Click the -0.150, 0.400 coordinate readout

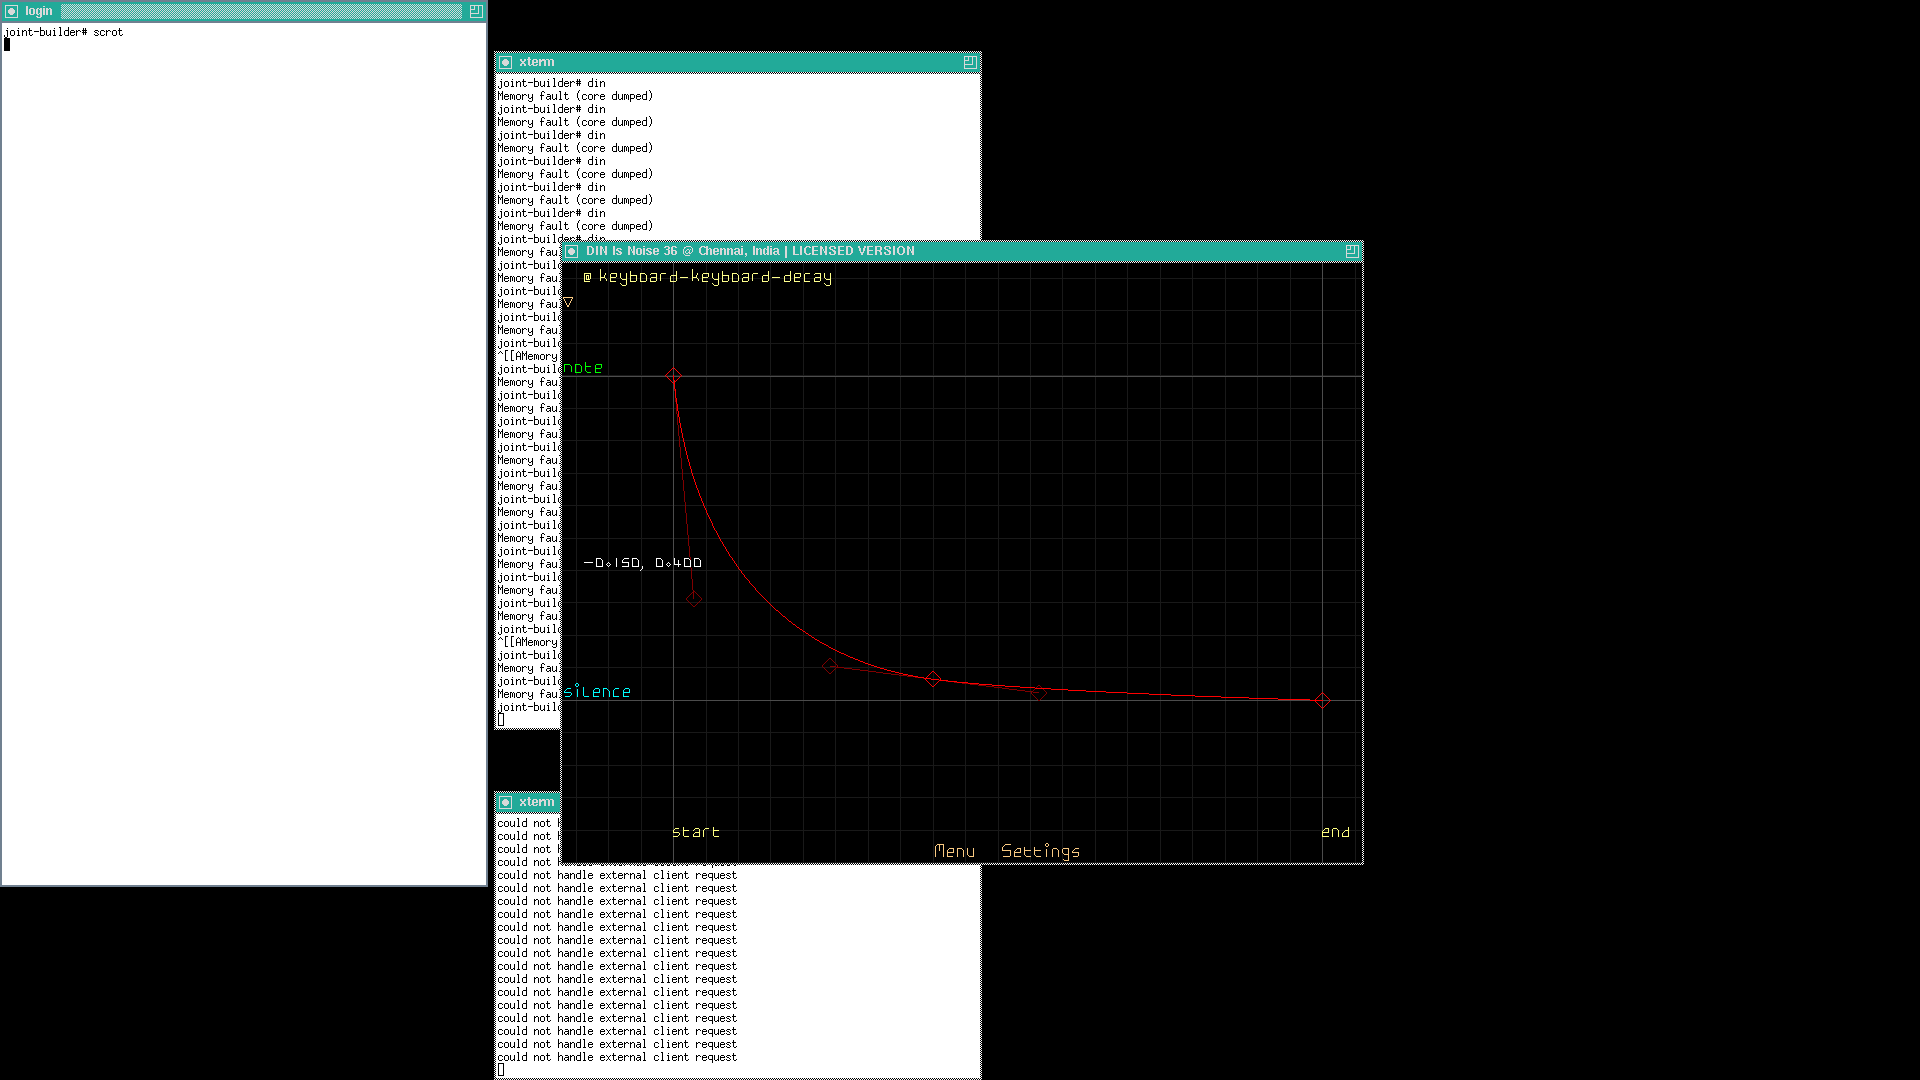point(643,563)
